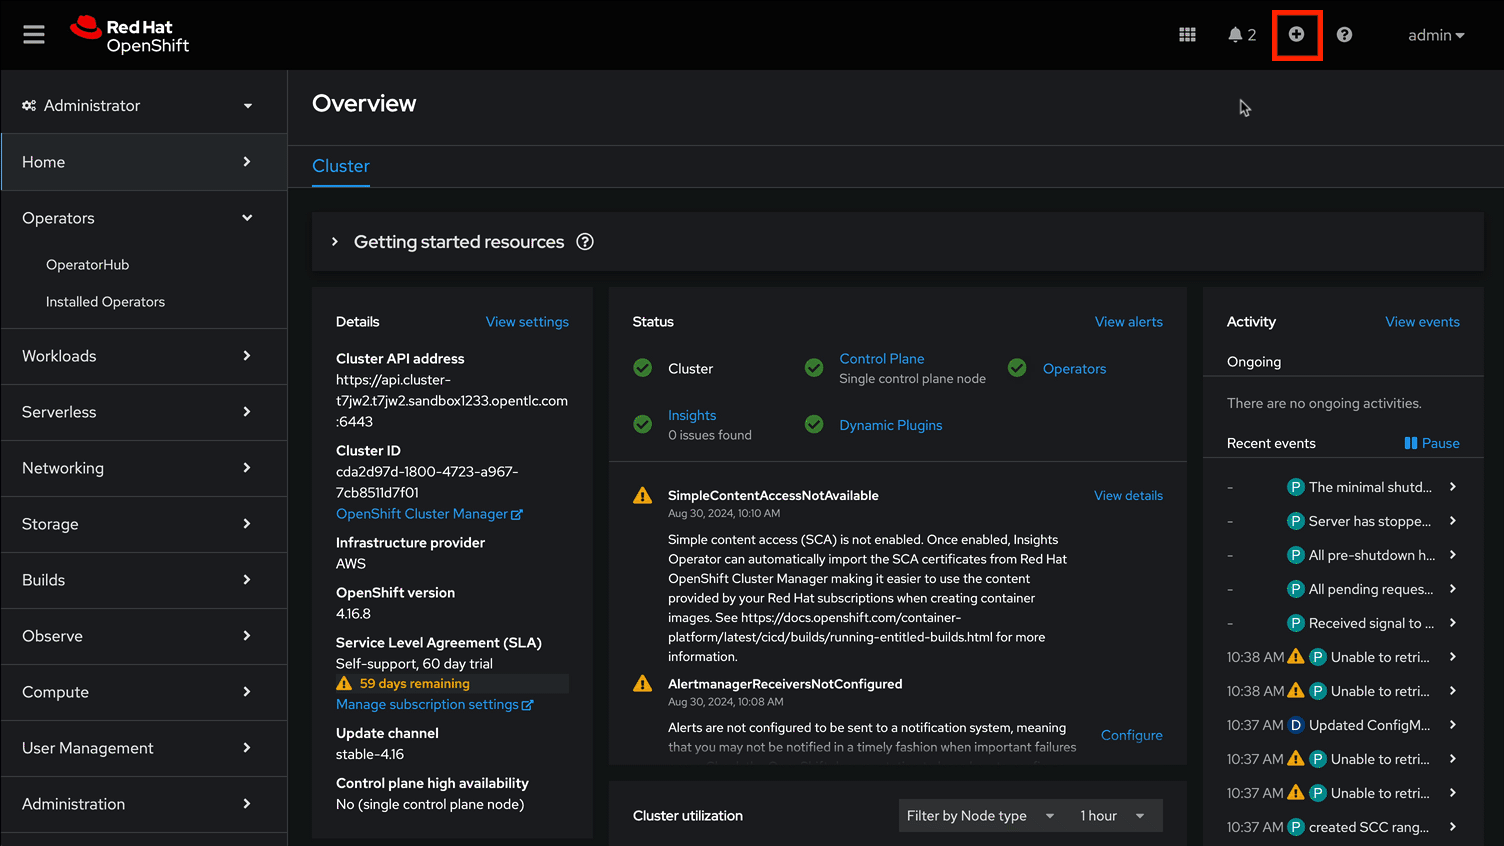Viewport: 1504px width, 846px height.
Task: Open the Dynamic Plugins status link
Action: [891, 425]
